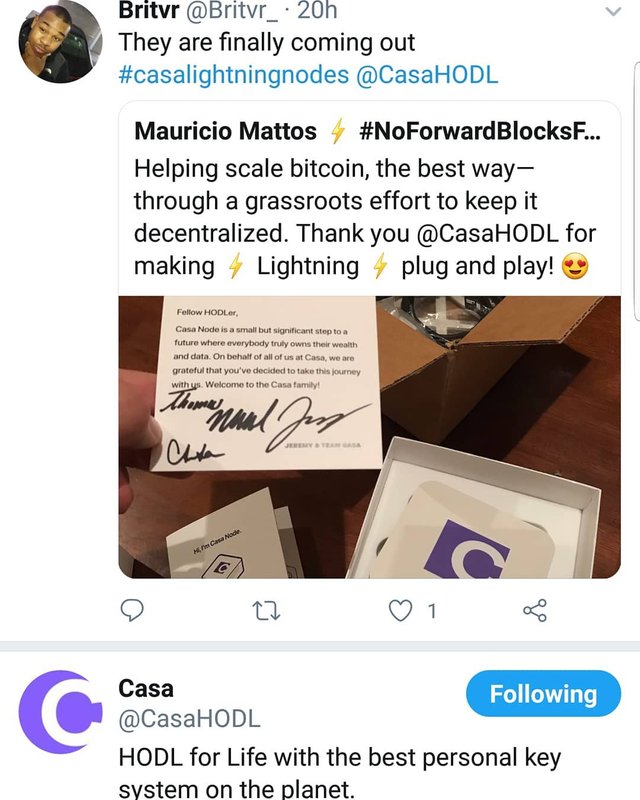Open the quoted tweet text body
Screen dimensions: 640x800
click(x=364, y=217)
